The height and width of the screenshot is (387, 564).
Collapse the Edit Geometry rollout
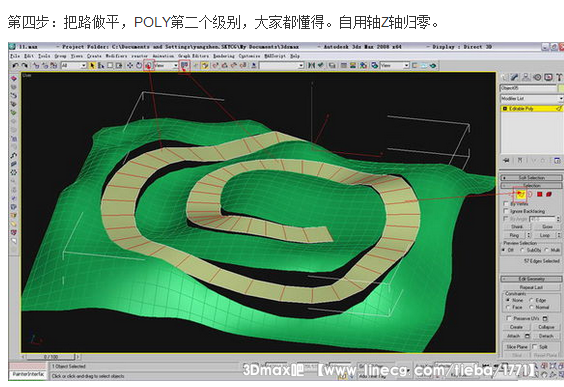pyautogui.click(x=531, y=279)
